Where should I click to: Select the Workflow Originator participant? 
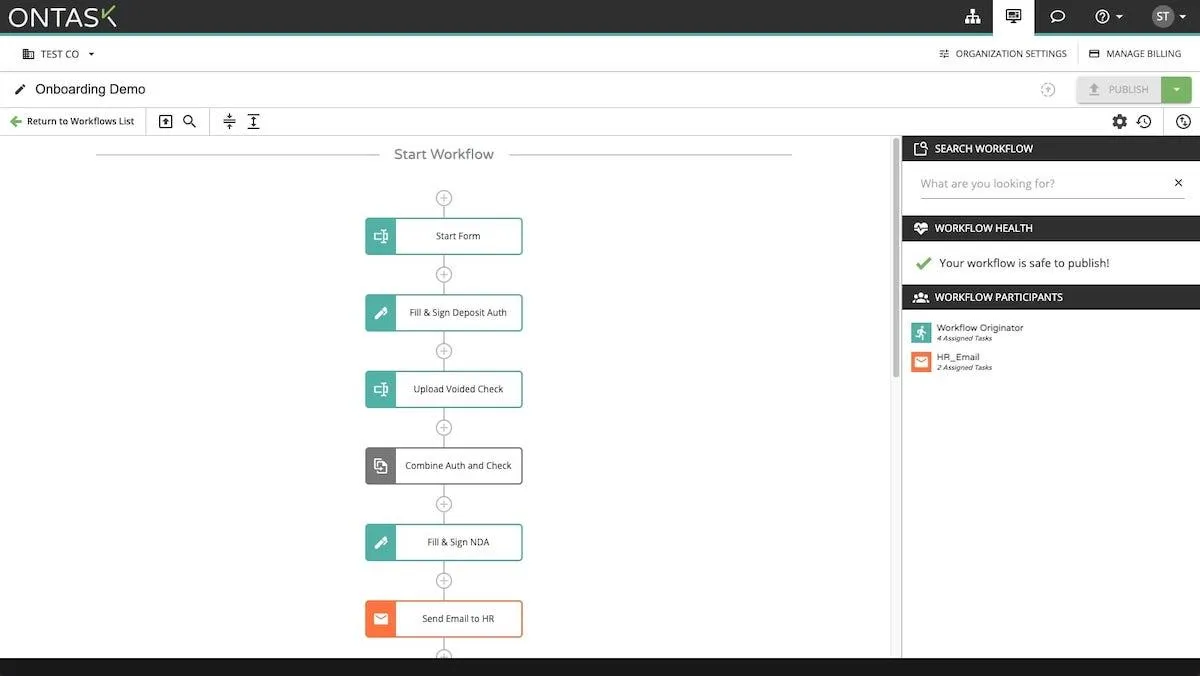(x=968, y=332)
